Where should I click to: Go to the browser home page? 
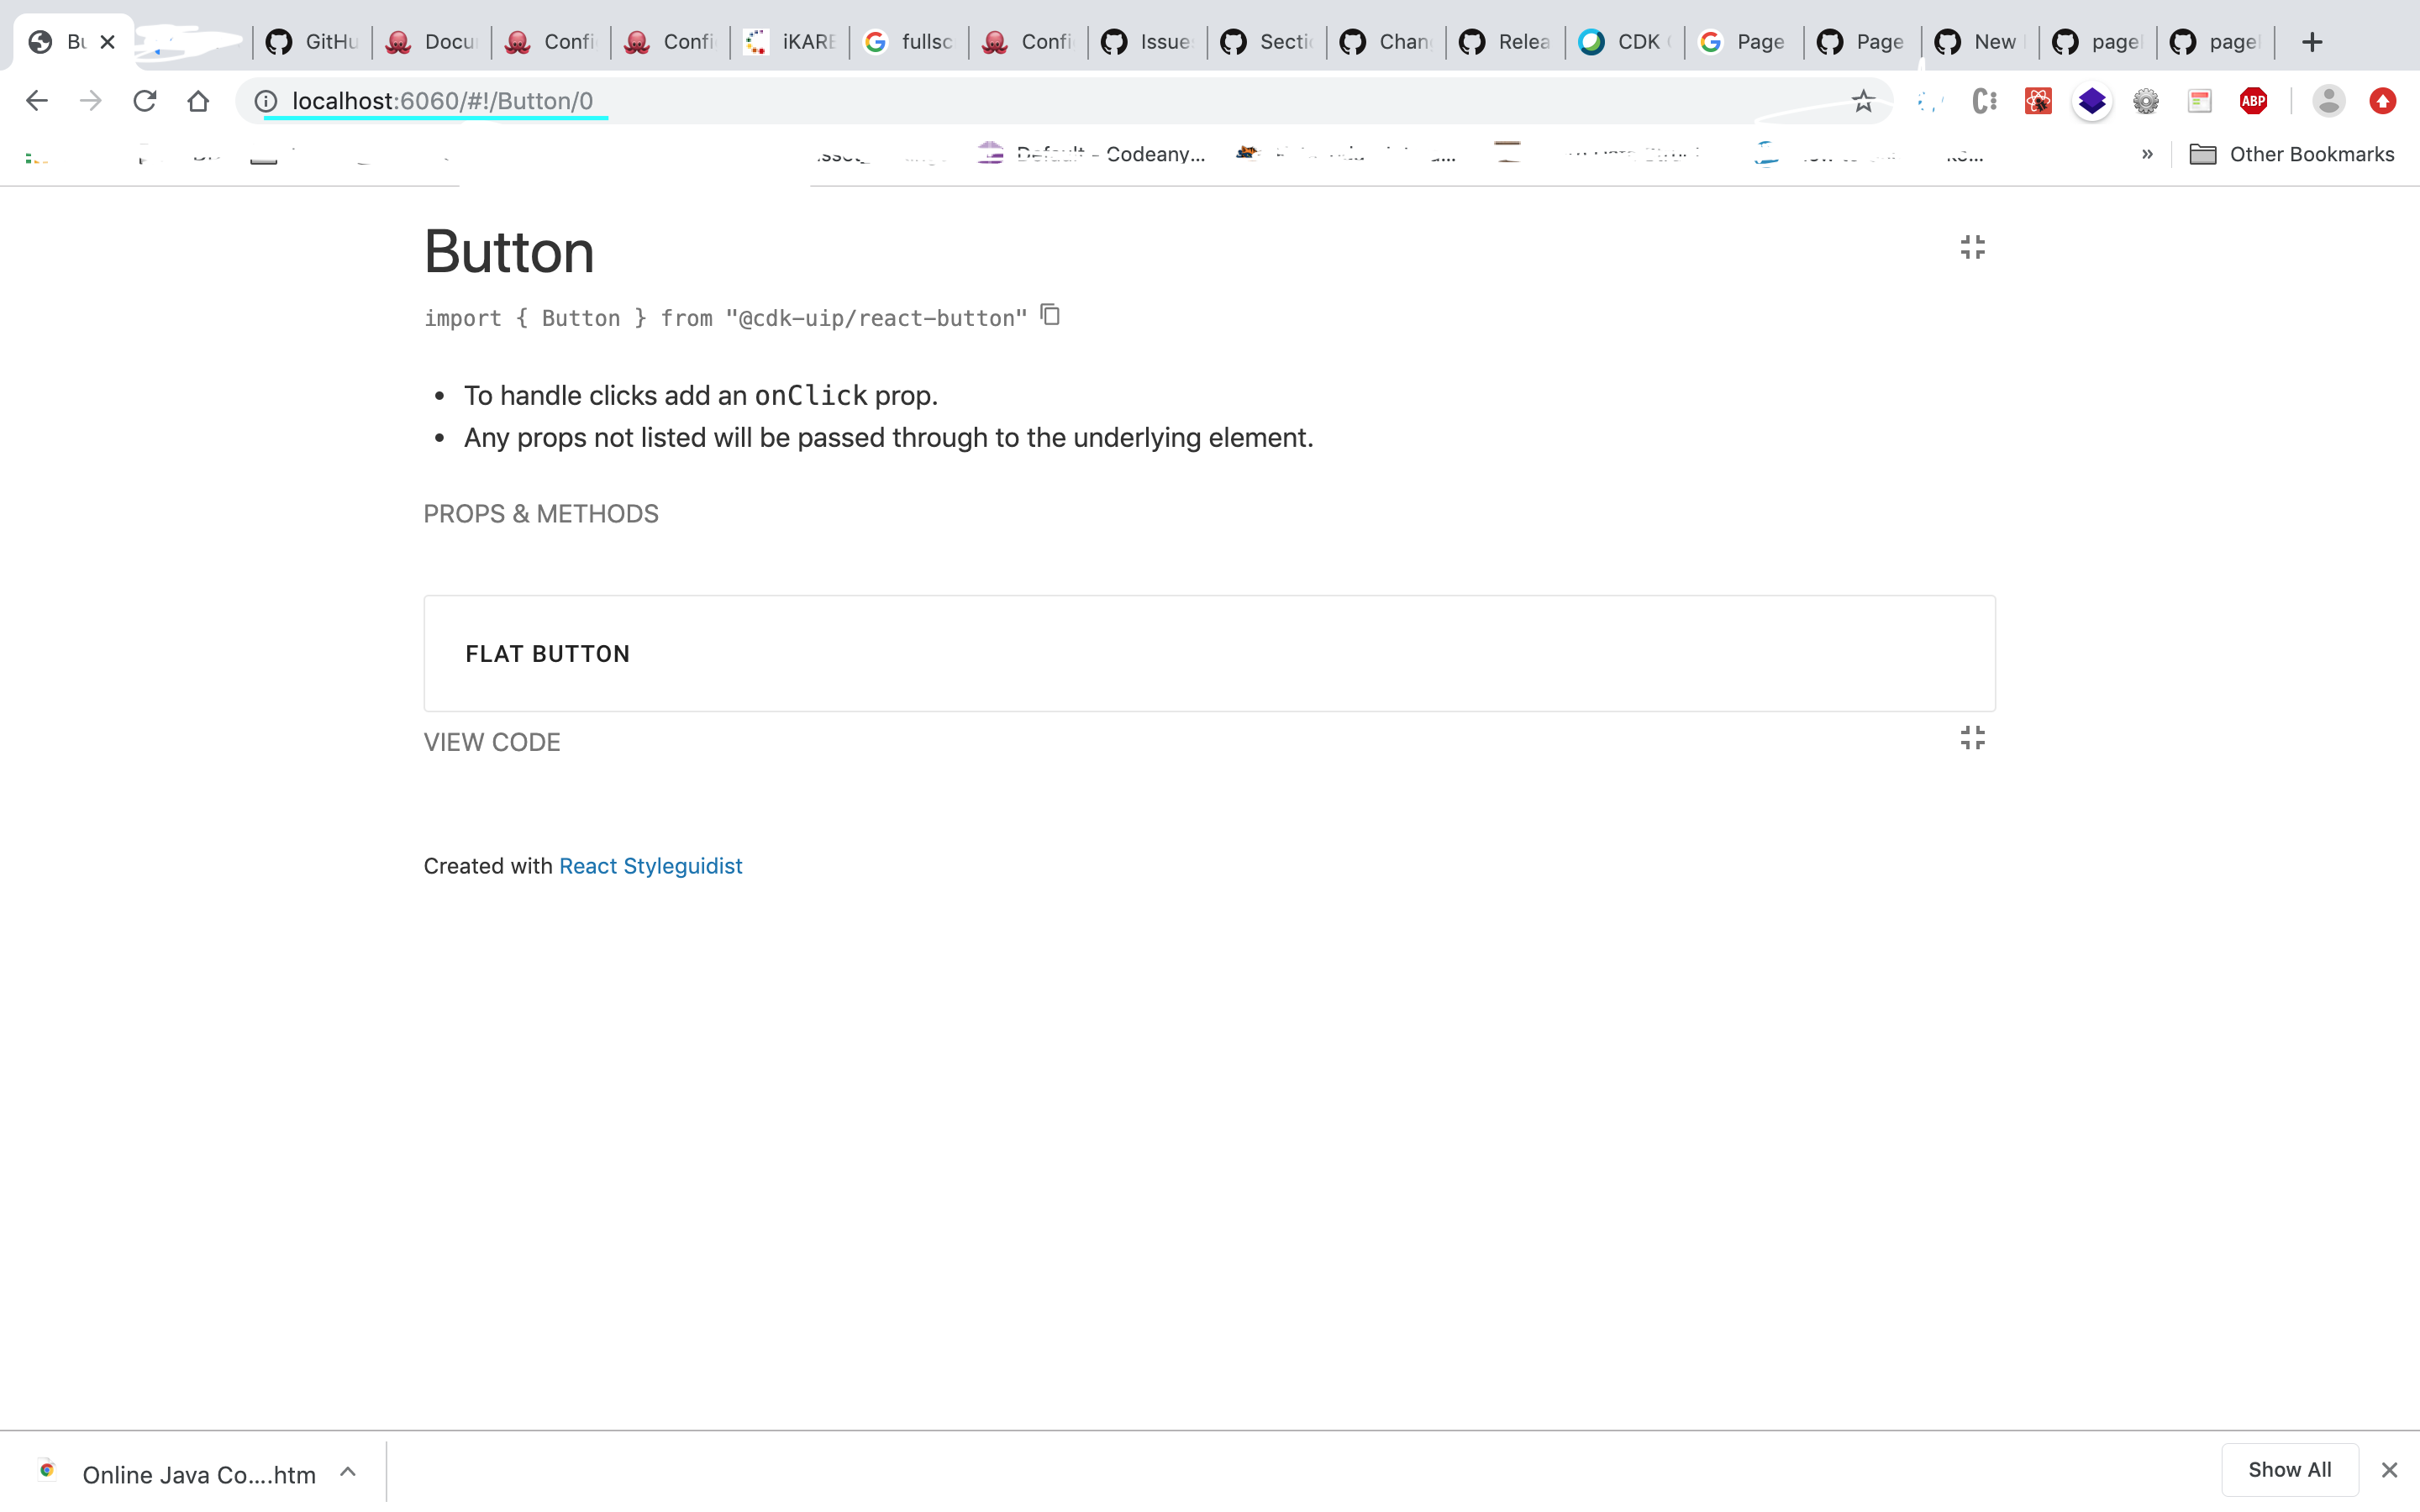pyautogui.click(x=198, y=101)
